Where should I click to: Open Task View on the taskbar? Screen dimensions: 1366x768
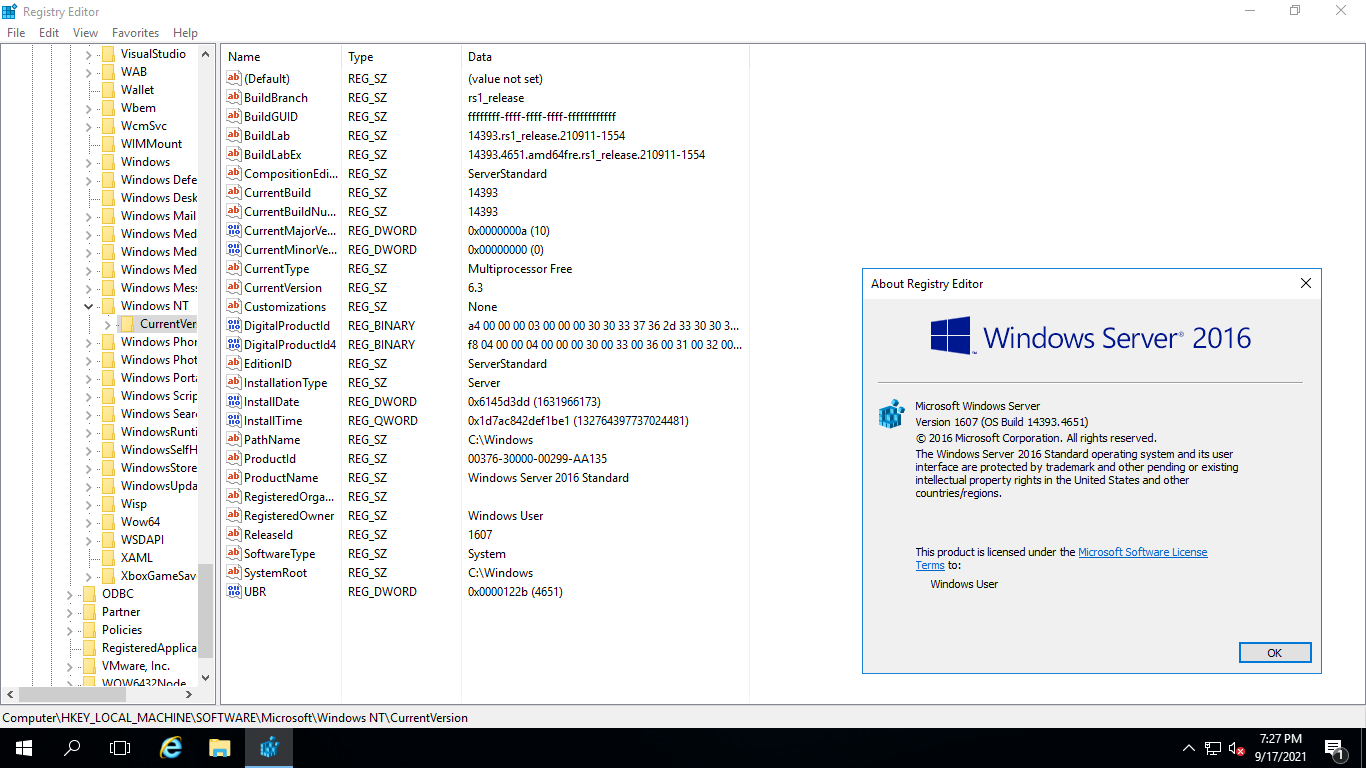point(120,747)
